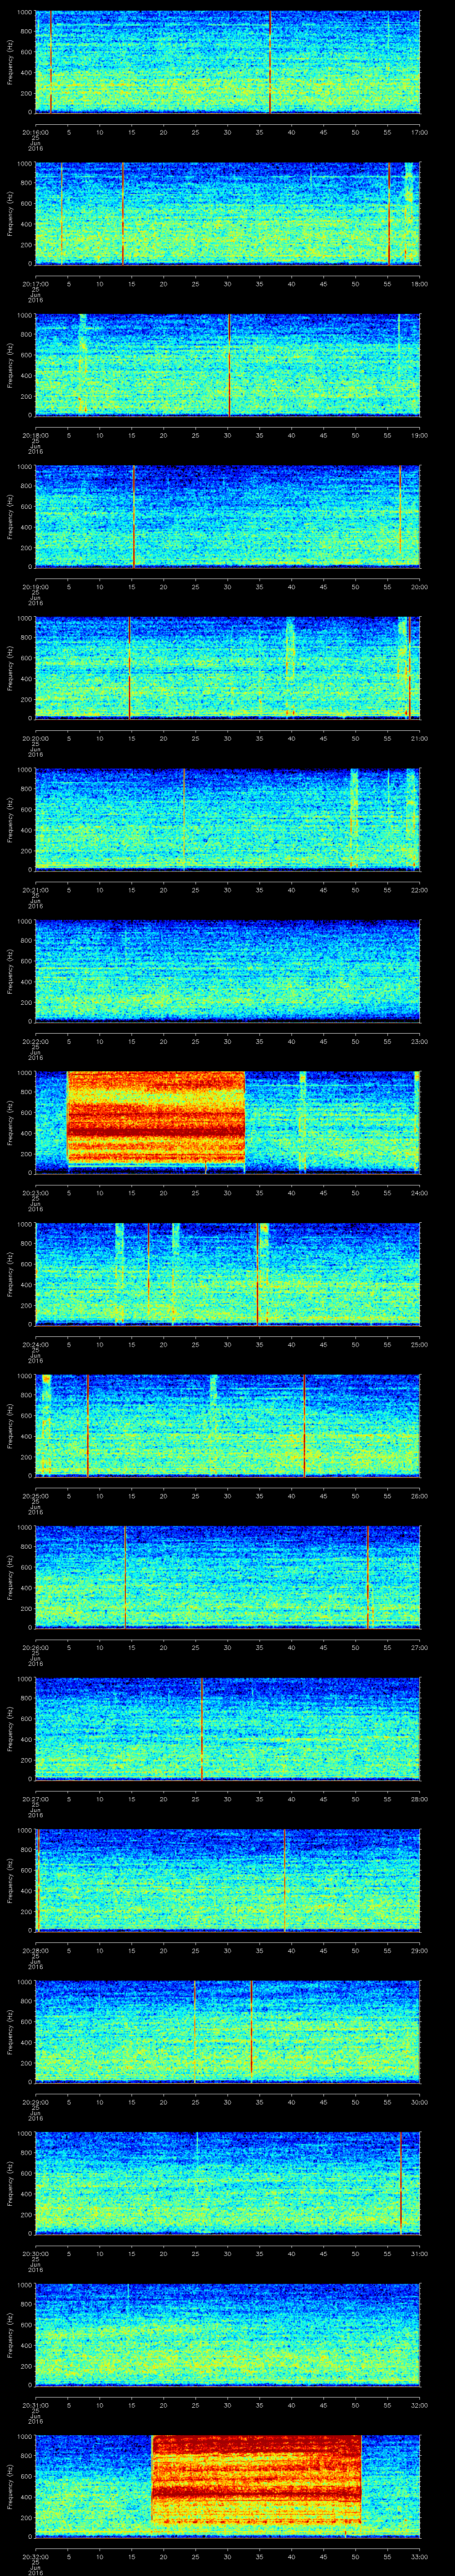Click the 20:20:00 start time label

click(35, 738)
